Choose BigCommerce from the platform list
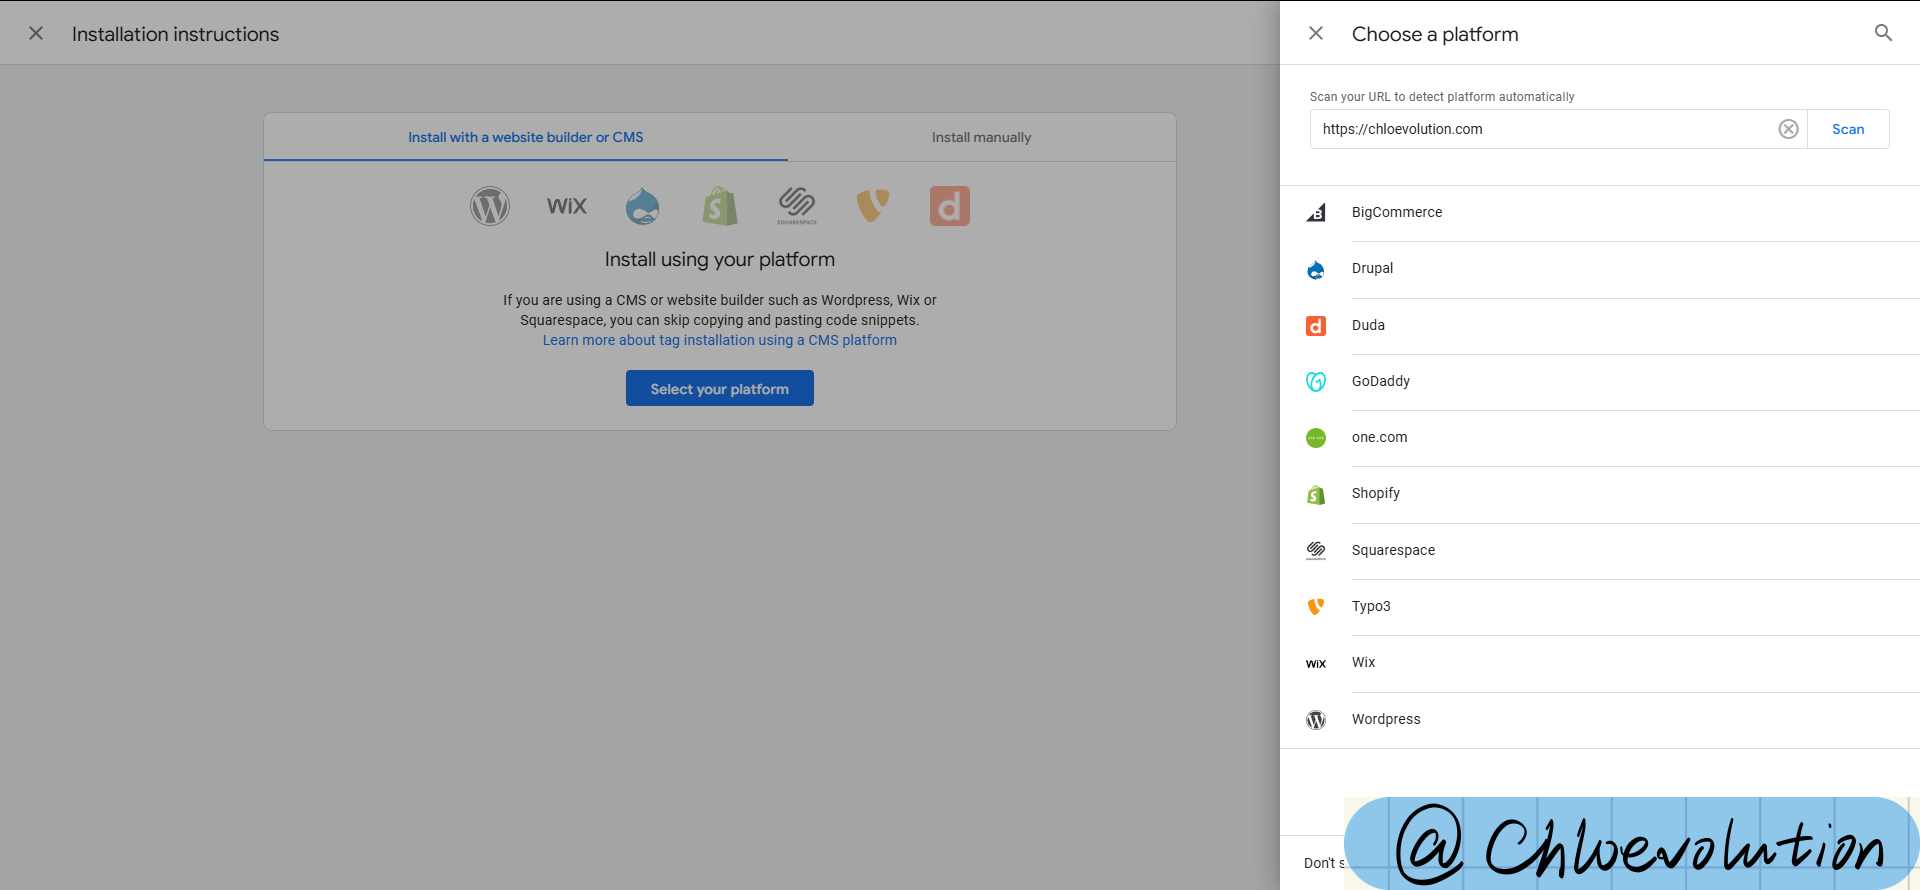This screenshot has height=890, width=1920. tap(1599, 213)
